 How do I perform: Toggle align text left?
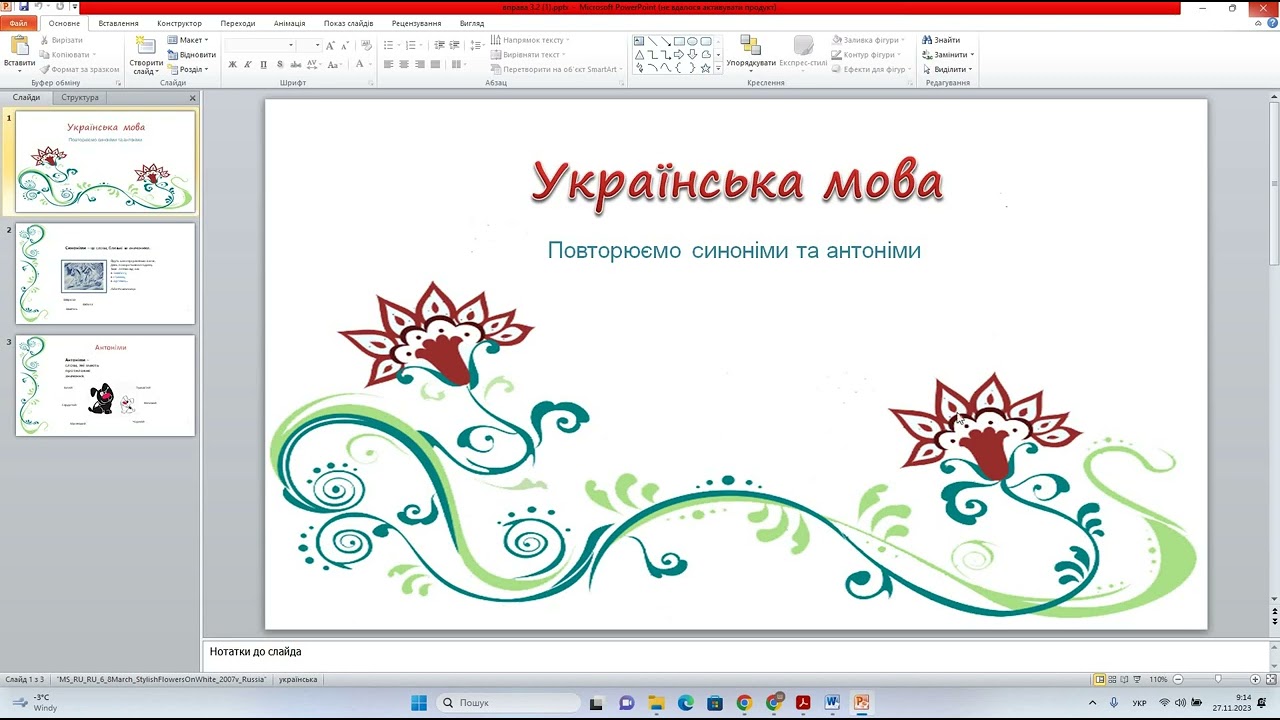click(389, 64)
